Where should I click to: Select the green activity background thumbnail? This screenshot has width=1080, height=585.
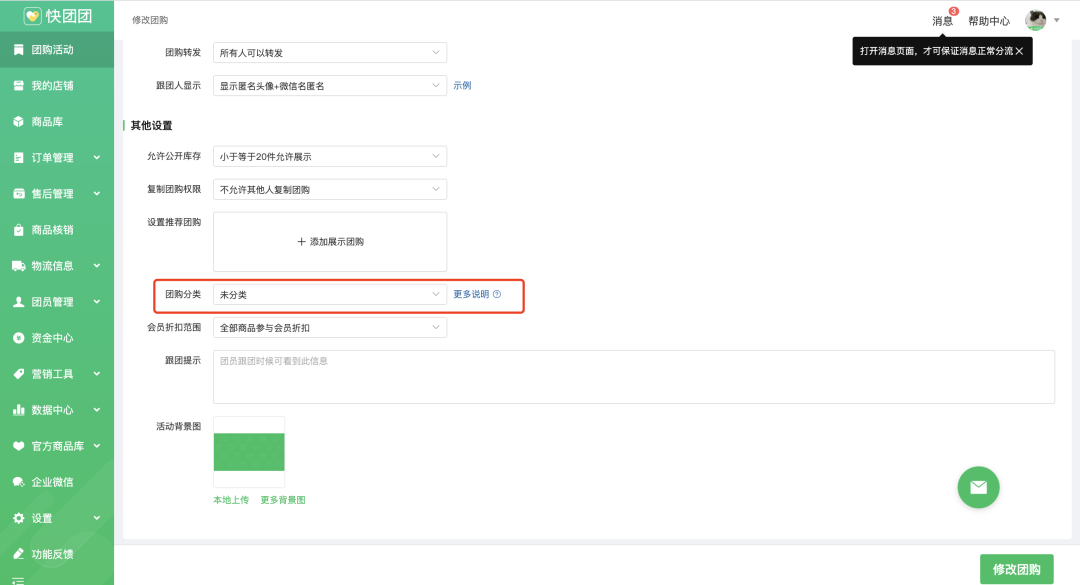coord(249,452)
